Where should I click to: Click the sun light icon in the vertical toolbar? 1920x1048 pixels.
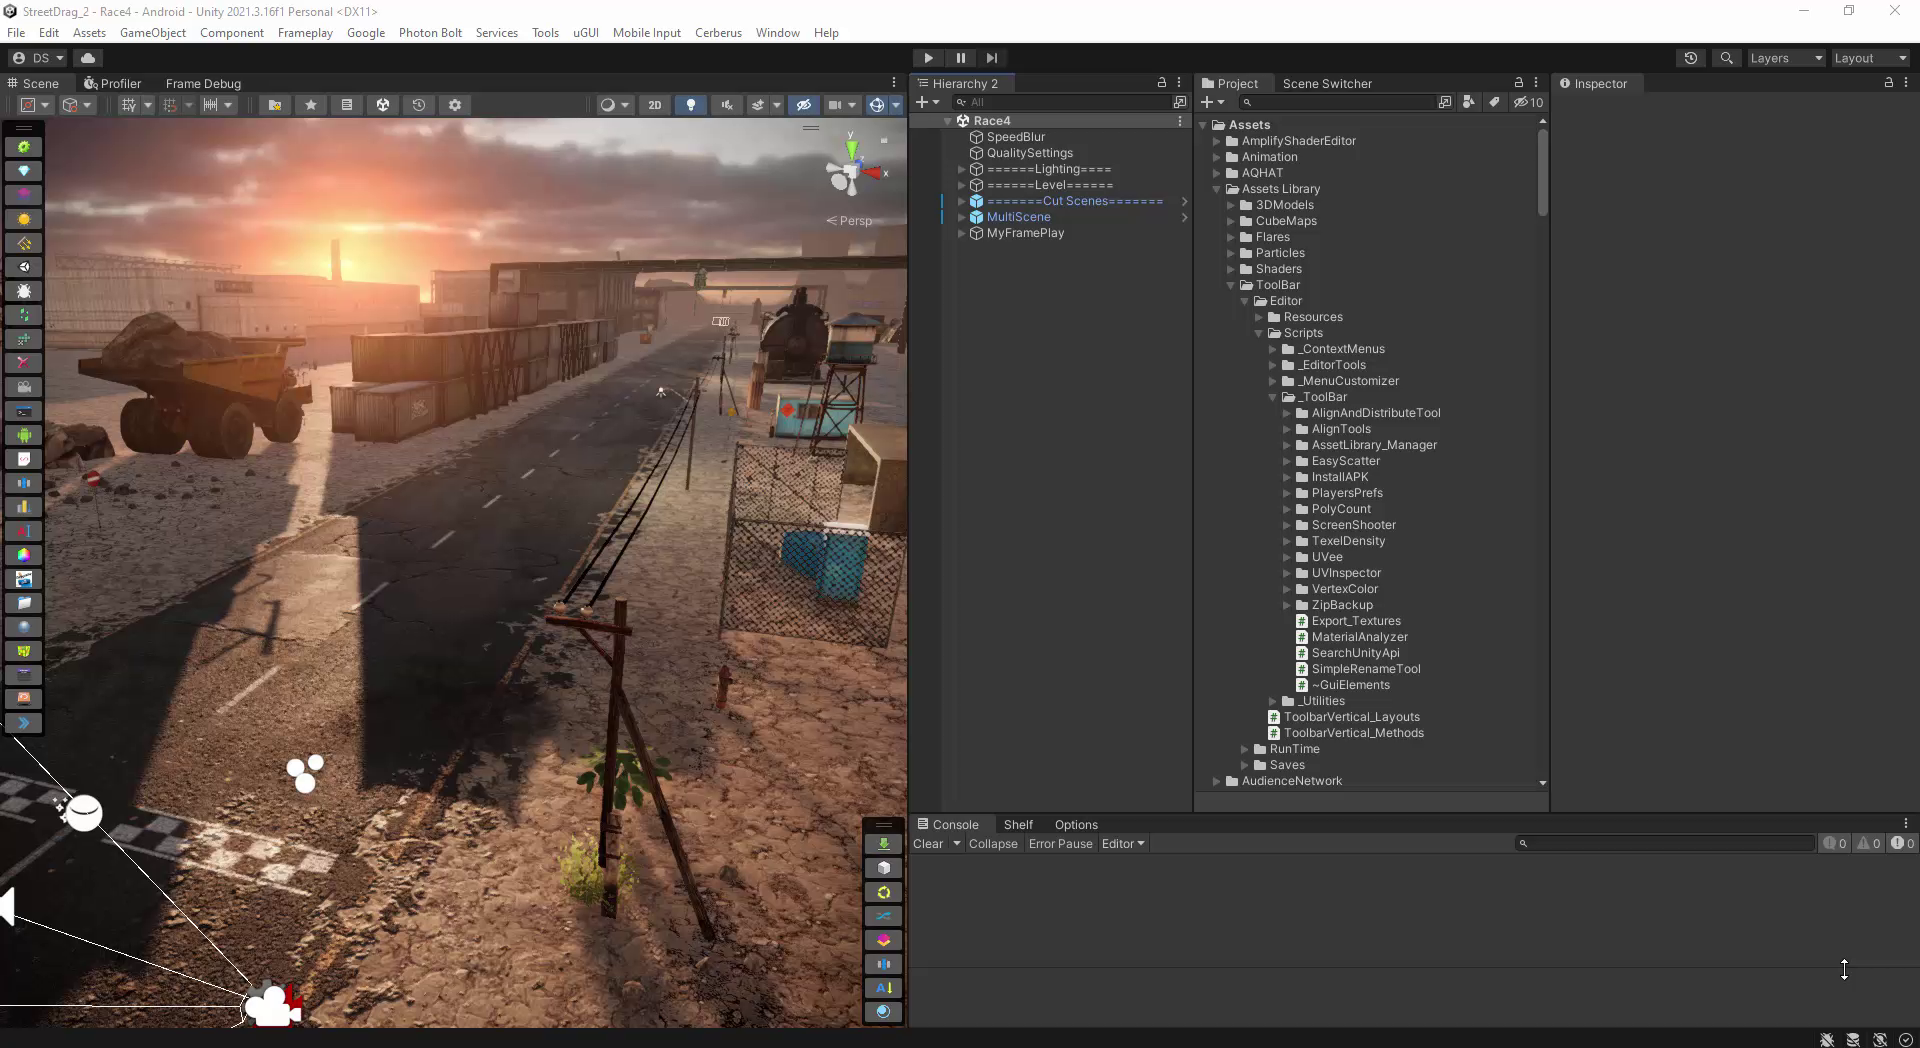tap(24, 219)
